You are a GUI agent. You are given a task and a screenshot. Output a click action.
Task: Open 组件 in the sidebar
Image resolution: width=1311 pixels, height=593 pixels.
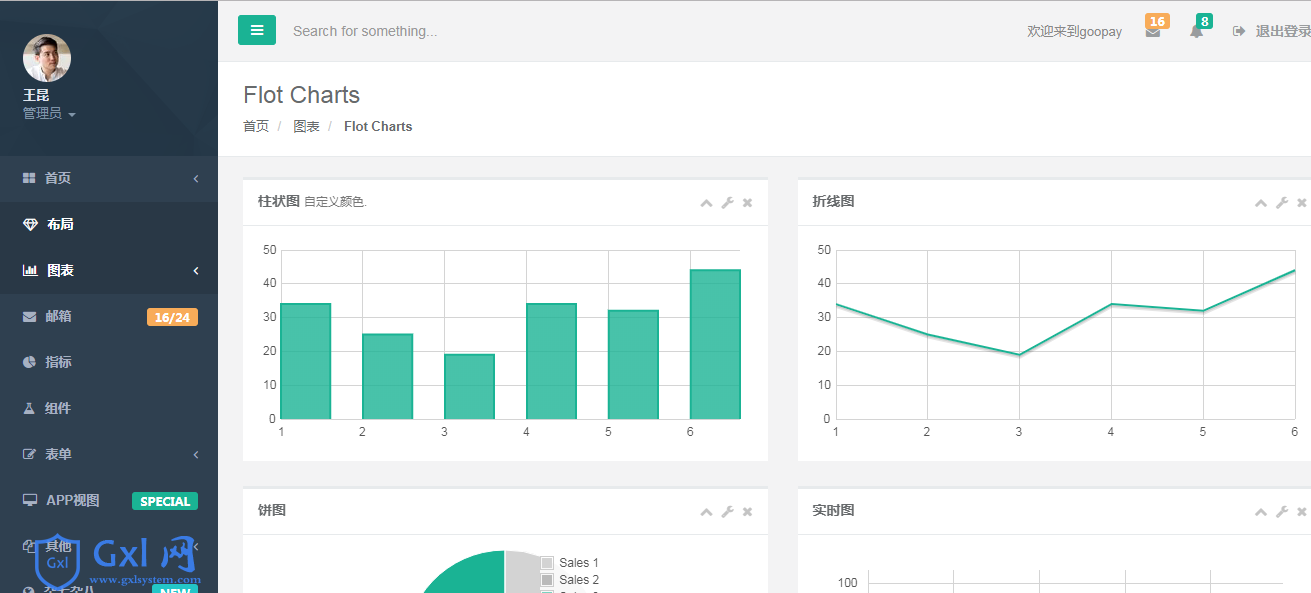point(58,408)
